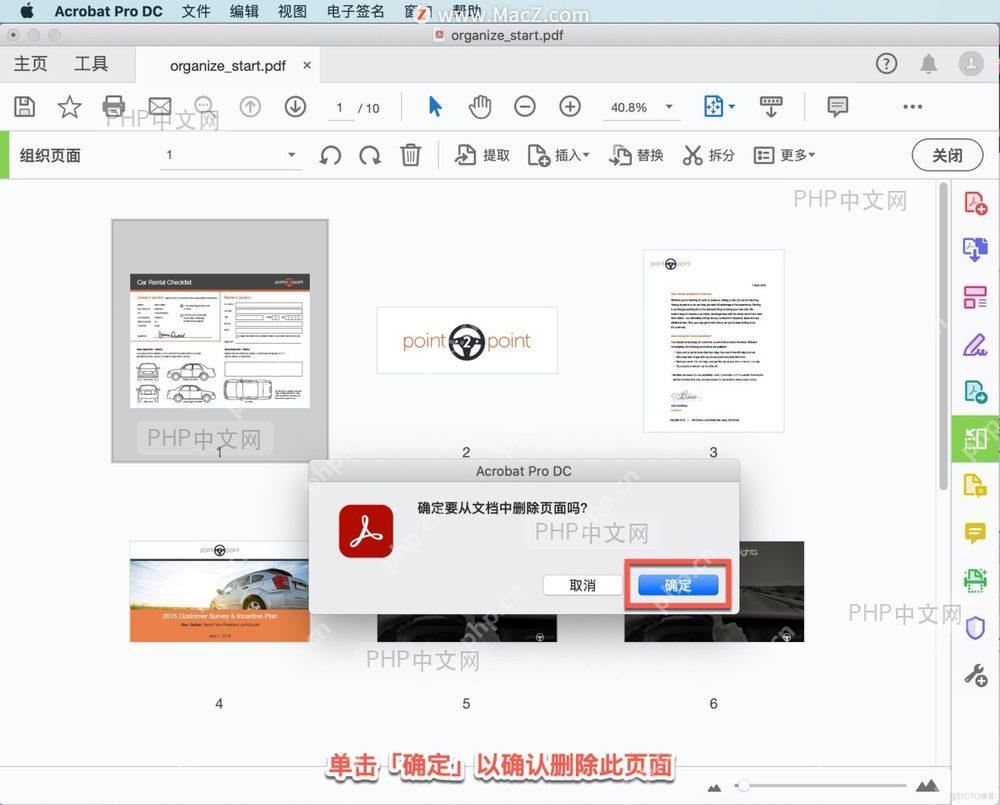Open account profile avatar
This screenshot has width=1000, height=805.
(x=971, y=63)
